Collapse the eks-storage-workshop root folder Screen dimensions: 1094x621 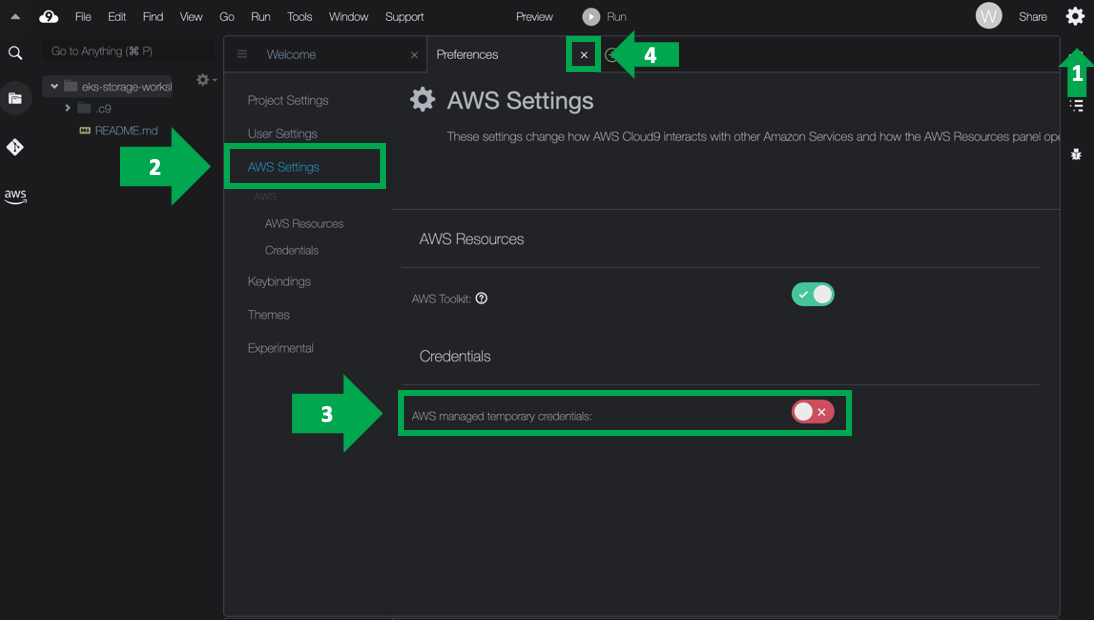pos(54,87)
